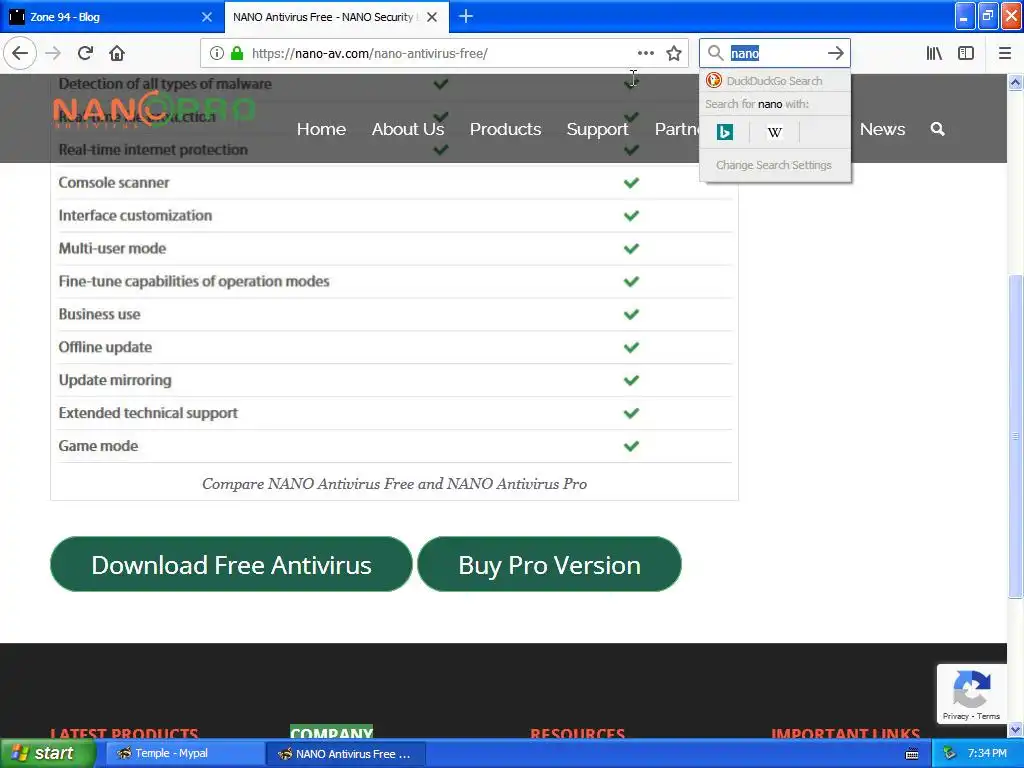This screenshot has width=1024, height=768.
Task: Submit search with the arrow button
Action: tap(835, 53)
